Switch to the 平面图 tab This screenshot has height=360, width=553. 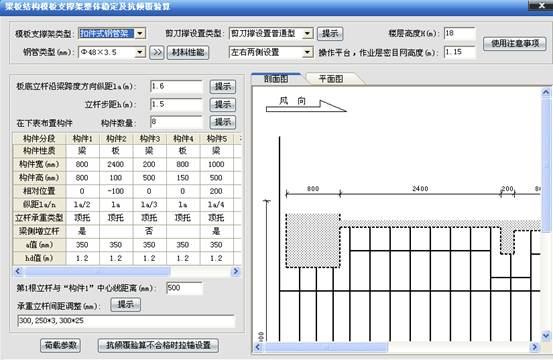(331, 79)
